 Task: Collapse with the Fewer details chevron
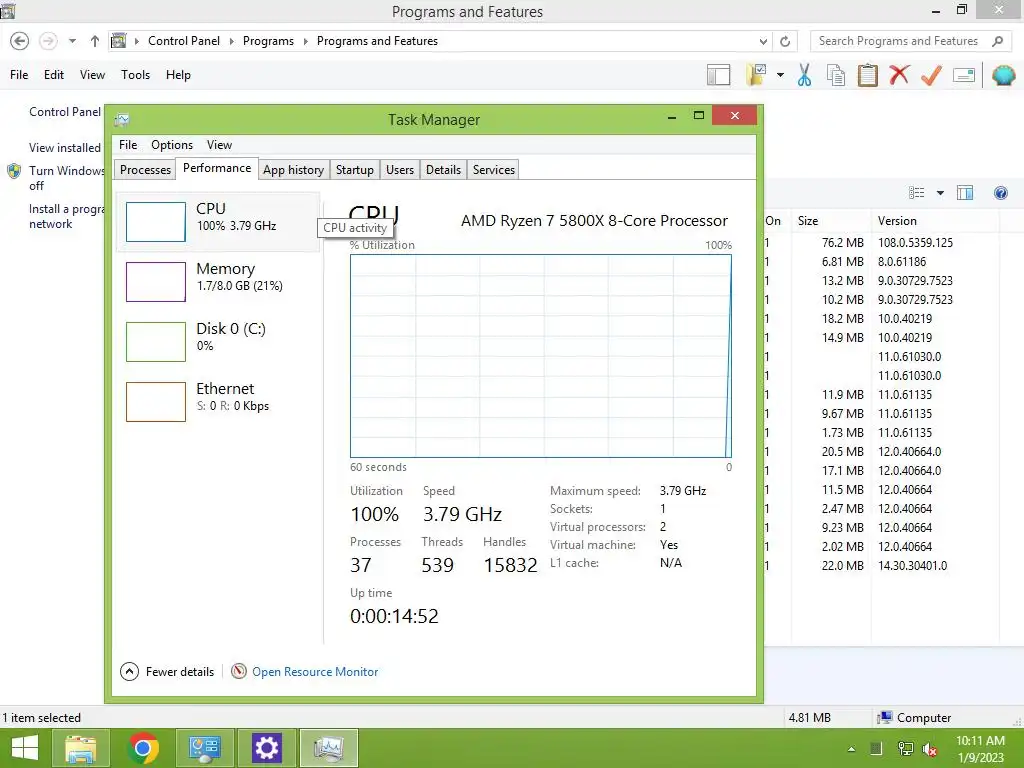(129, 671)
